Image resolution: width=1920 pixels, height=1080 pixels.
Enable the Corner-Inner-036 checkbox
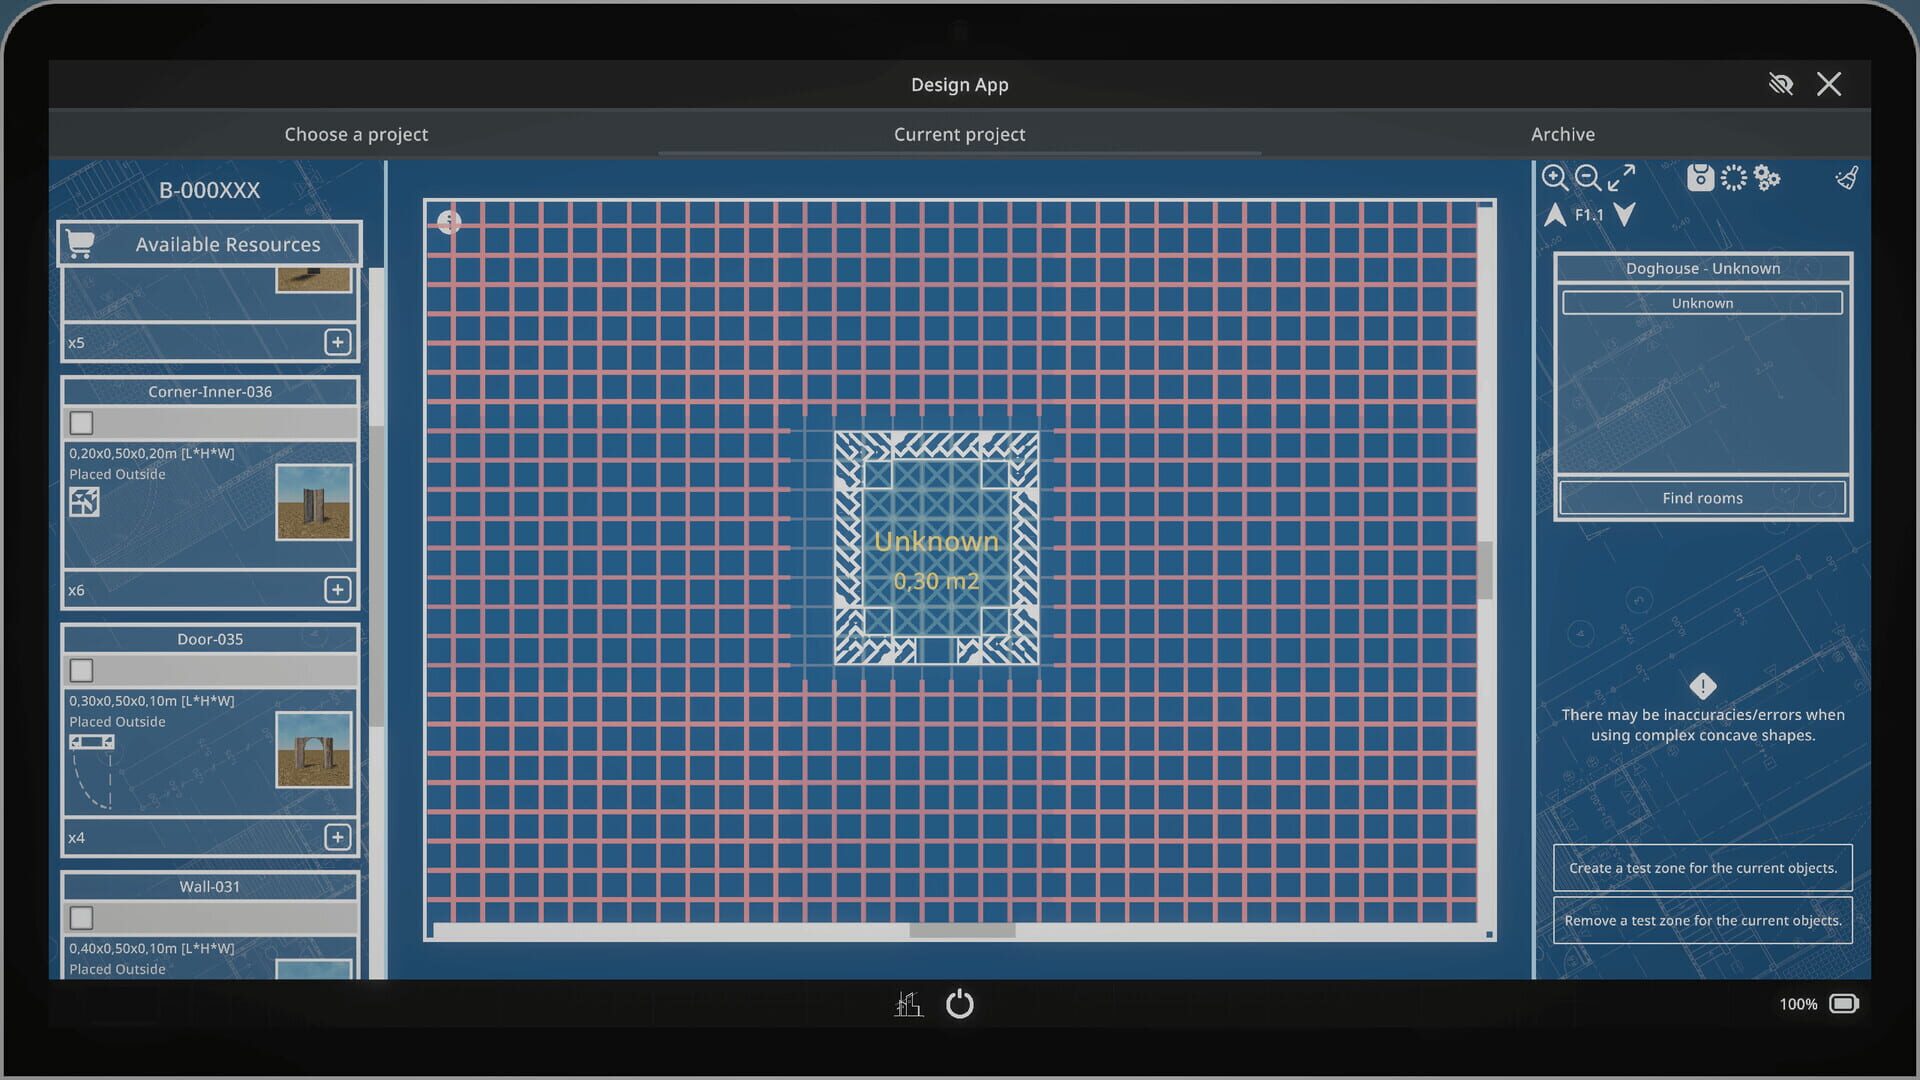tap(81, 423)
